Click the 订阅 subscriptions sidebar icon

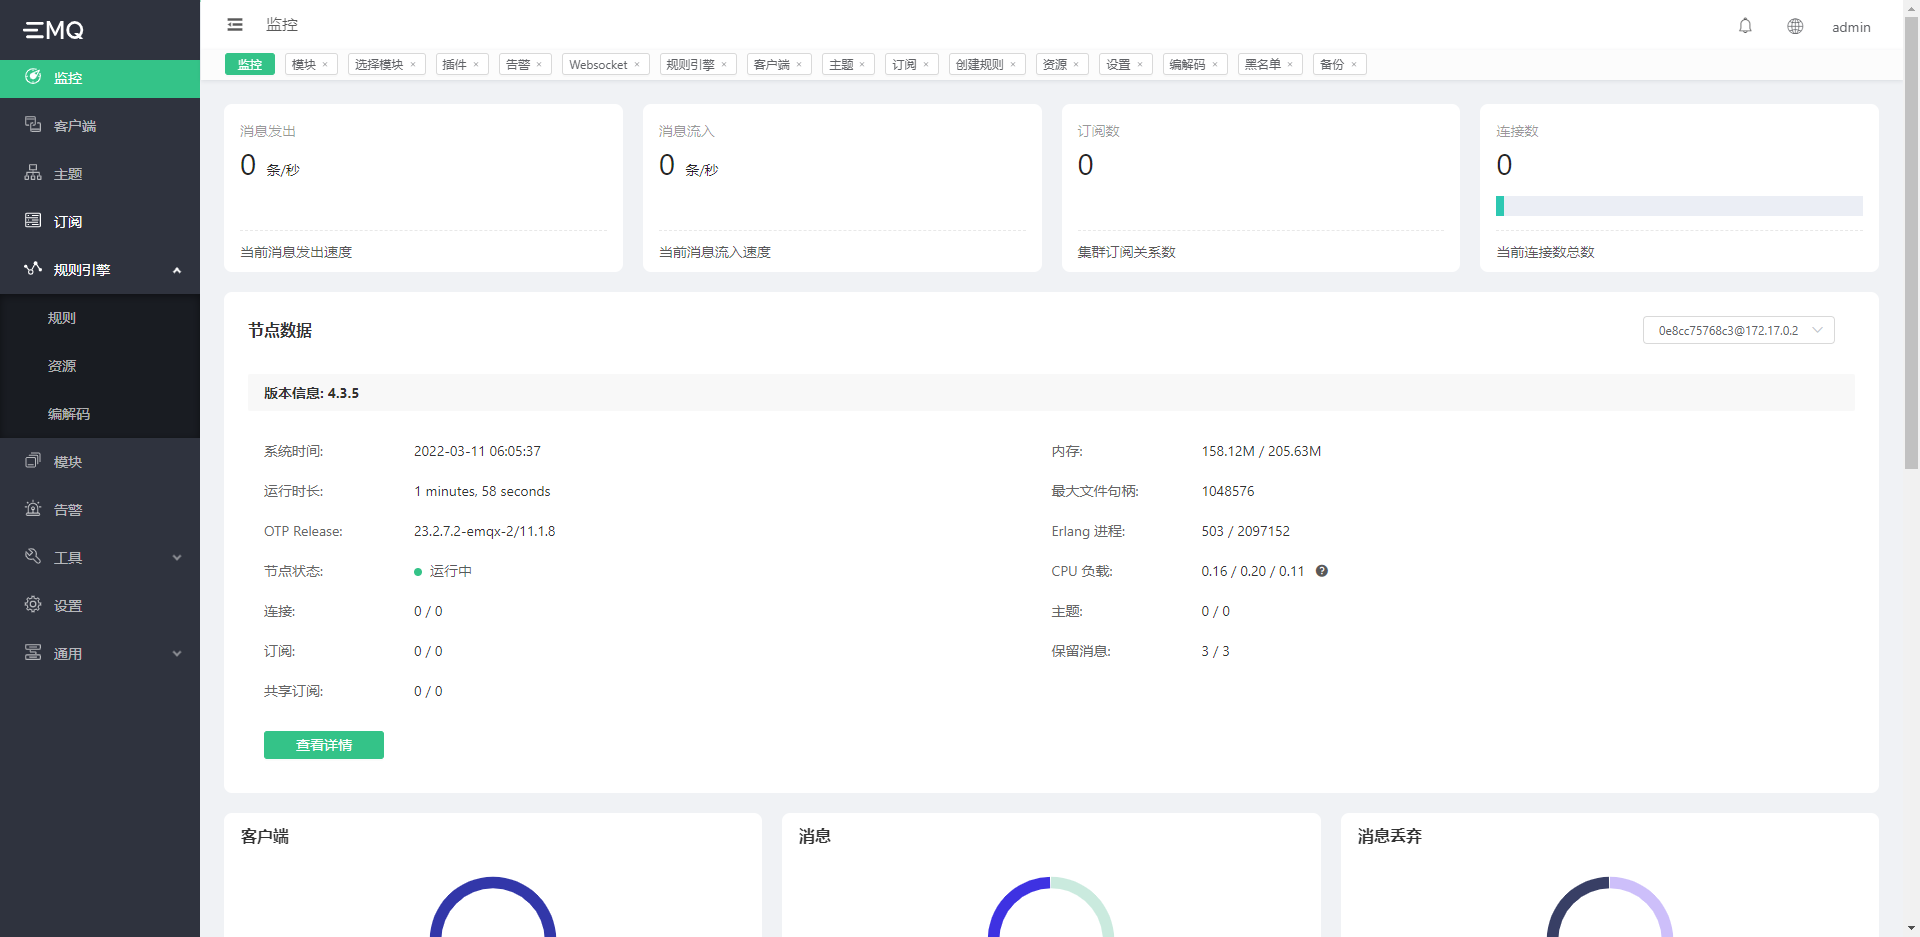33,221
